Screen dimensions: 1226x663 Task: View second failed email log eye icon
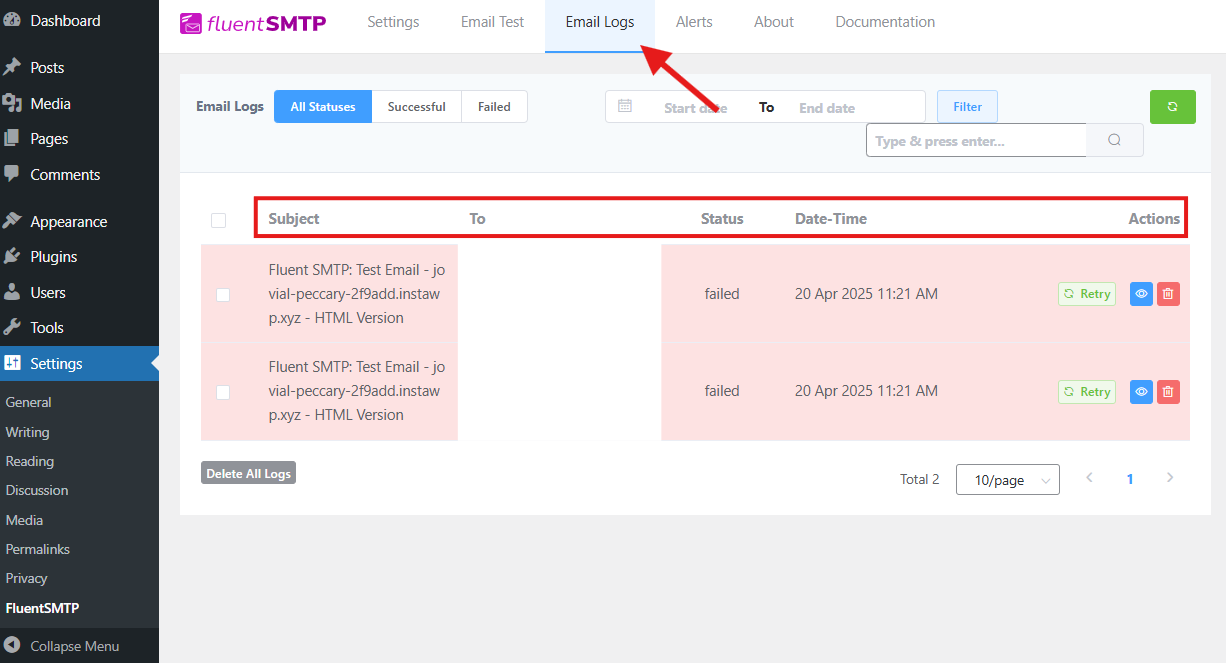[x=1141, y=392]
